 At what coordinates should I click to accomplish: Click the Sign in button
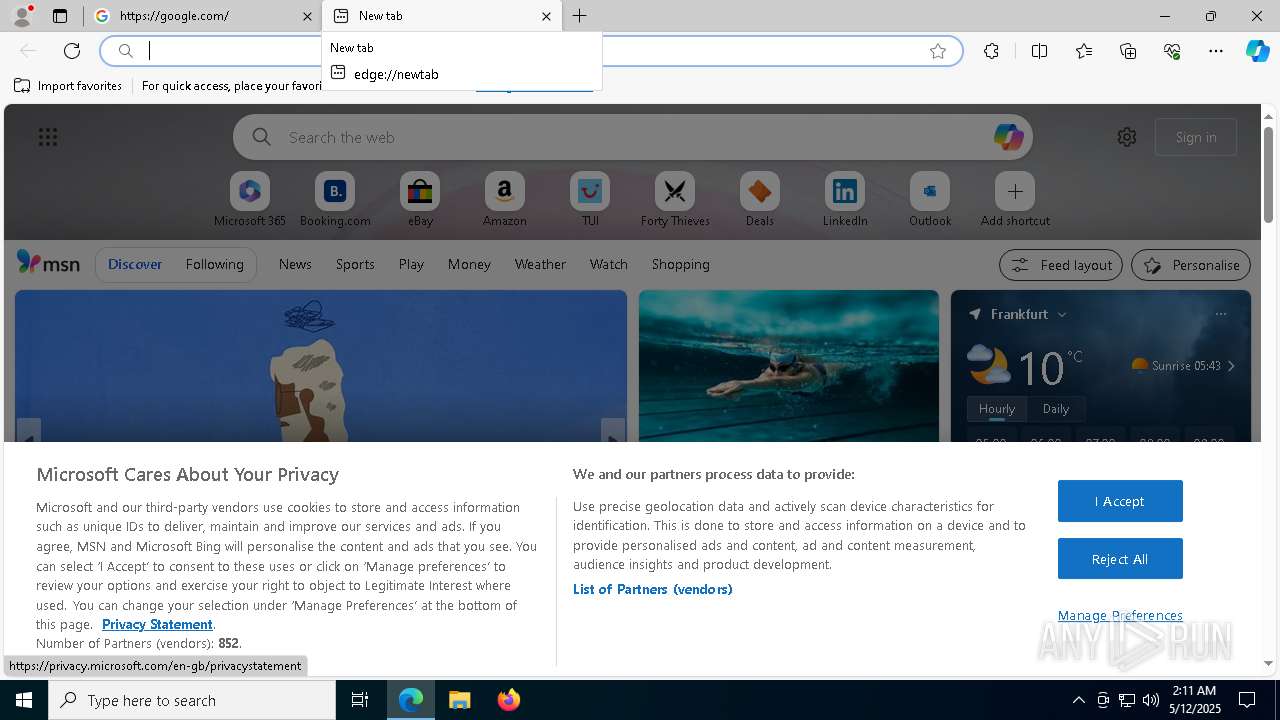(x=1196, y=137)
